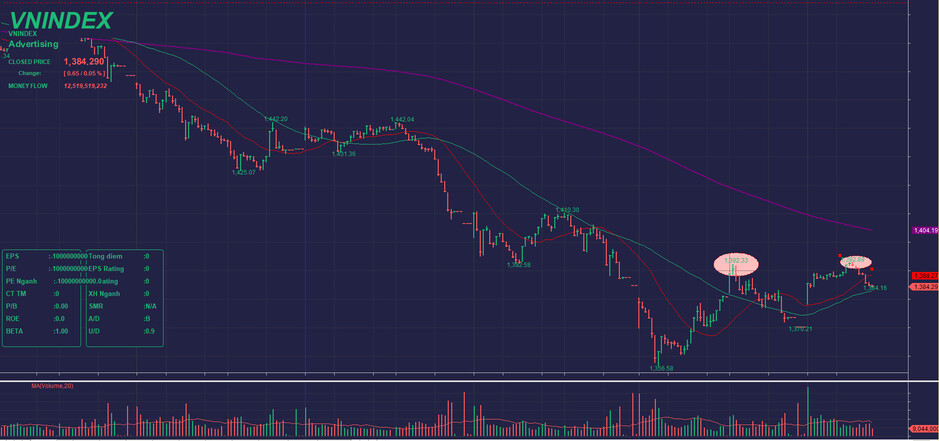
Task: Click the MA(Volume,20) indicator label
Action: click(53, 386)
